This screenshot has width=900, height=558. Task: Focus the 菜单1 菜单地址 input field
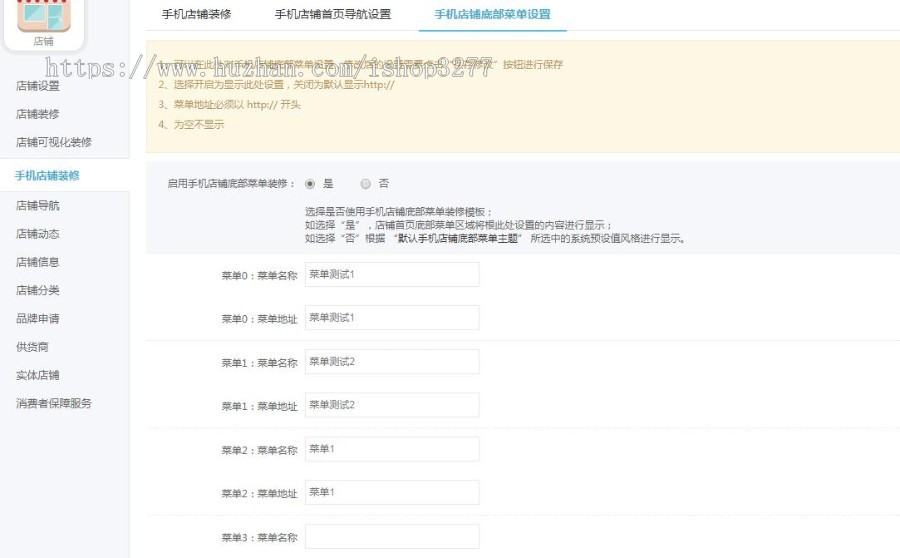pos(392,405)
